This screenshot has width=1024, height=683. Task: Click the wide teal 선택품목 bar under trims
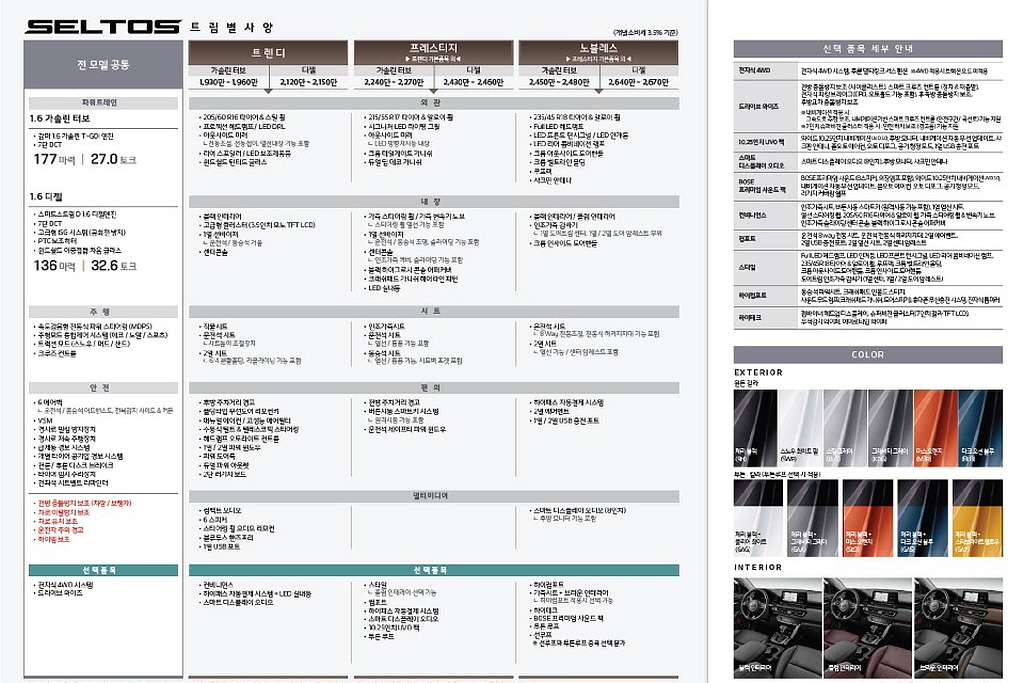(434, 570)
